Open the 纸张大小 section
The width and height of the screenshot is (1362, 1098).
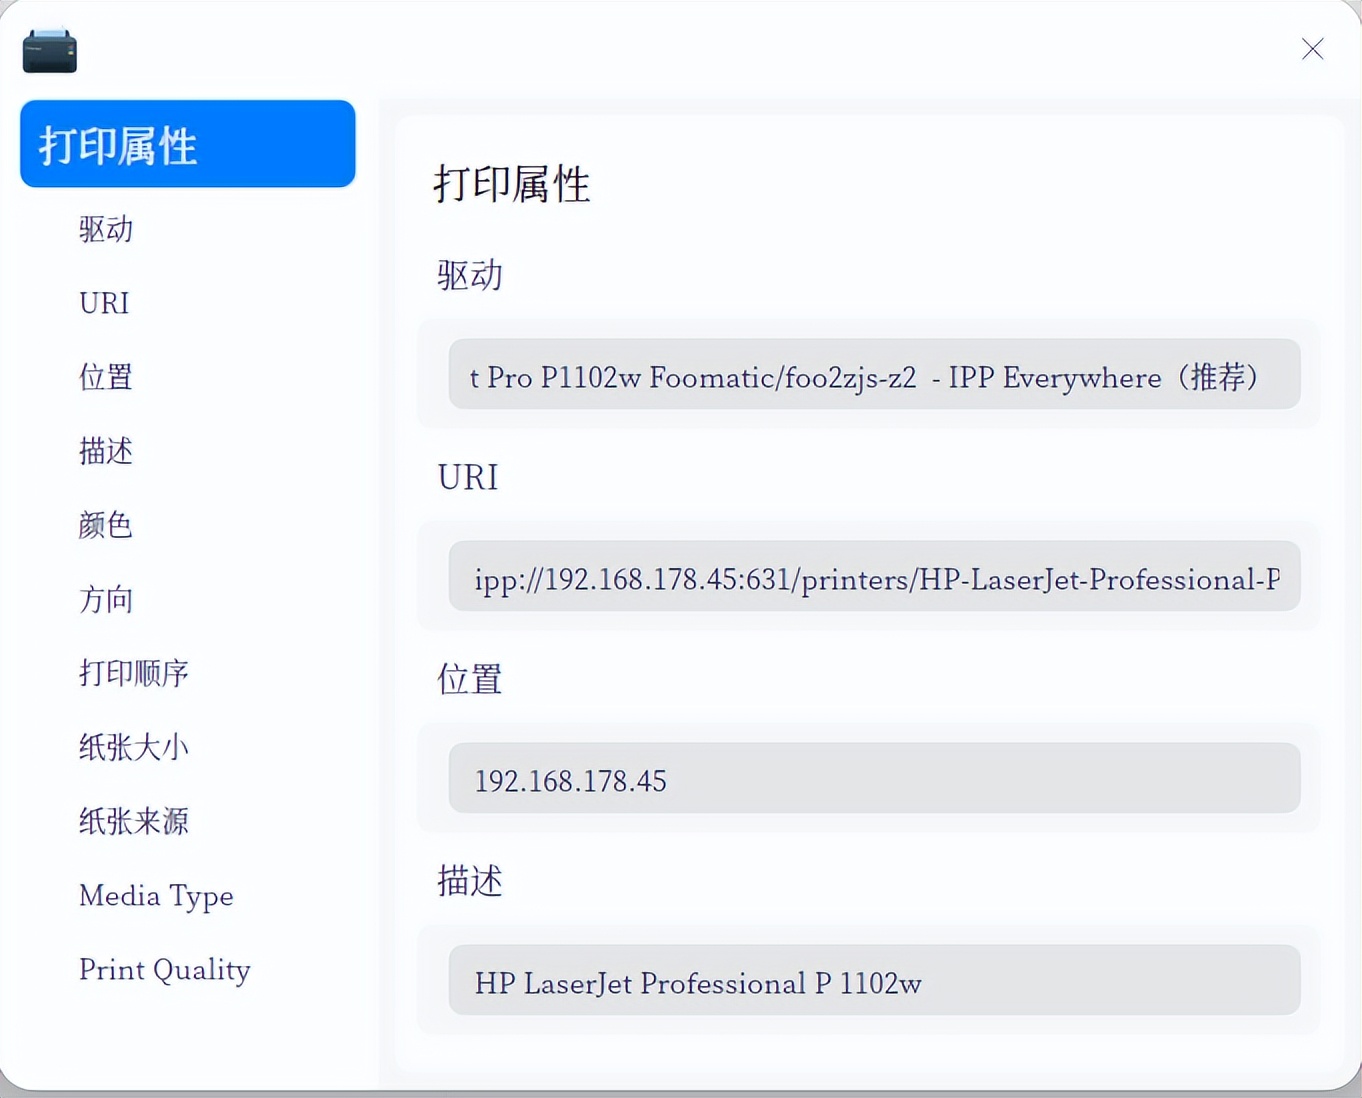[x=133, y=747]
